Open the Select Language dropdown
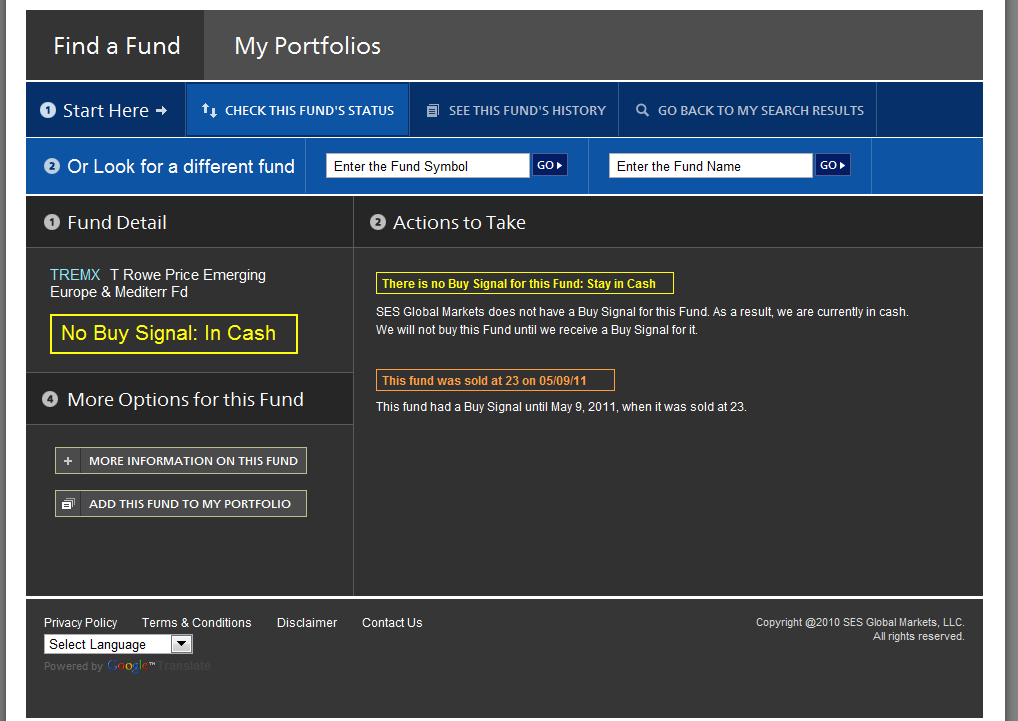 (118, 645)
